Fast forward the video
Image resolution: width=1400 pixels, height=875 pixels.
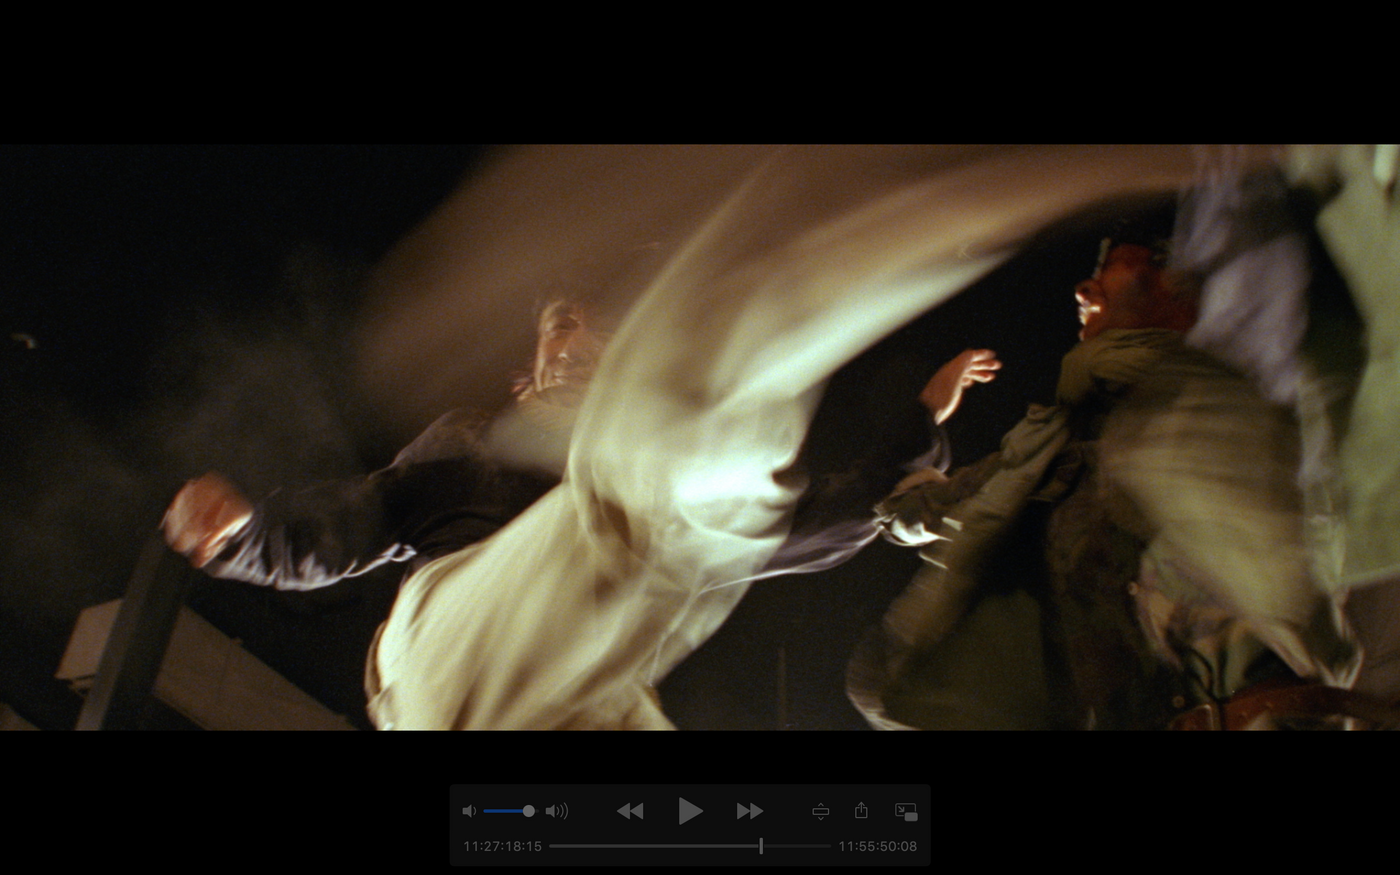pyautogui.click(x=749, y=811)
